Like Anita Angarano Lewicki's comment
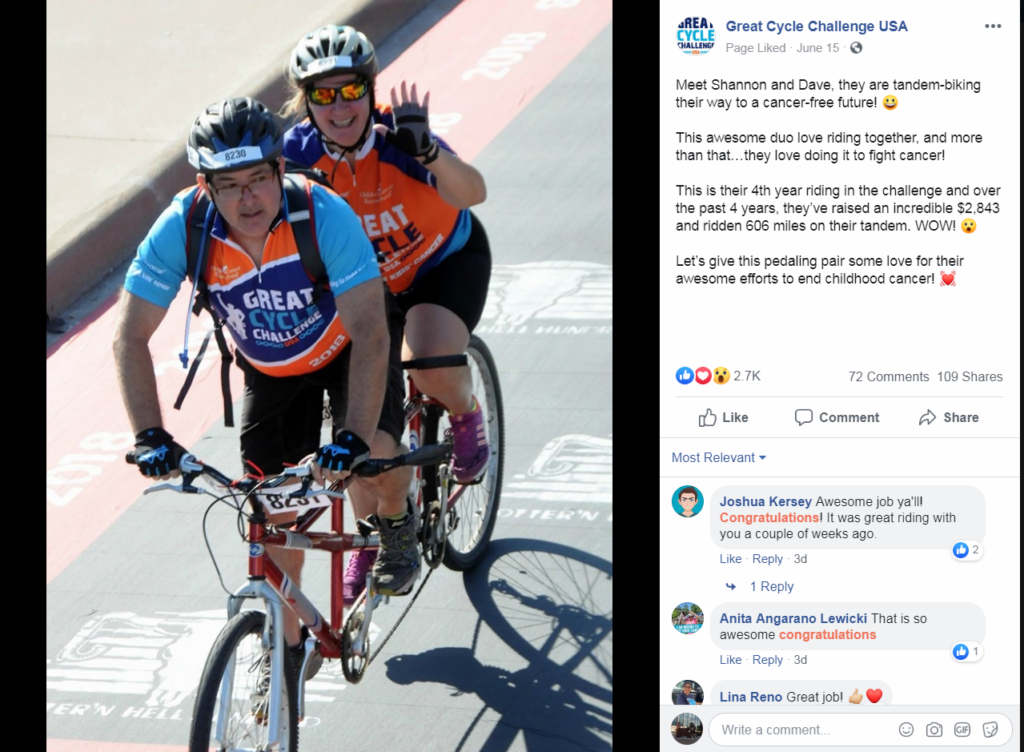1024x752 pixels. (730, 660)
